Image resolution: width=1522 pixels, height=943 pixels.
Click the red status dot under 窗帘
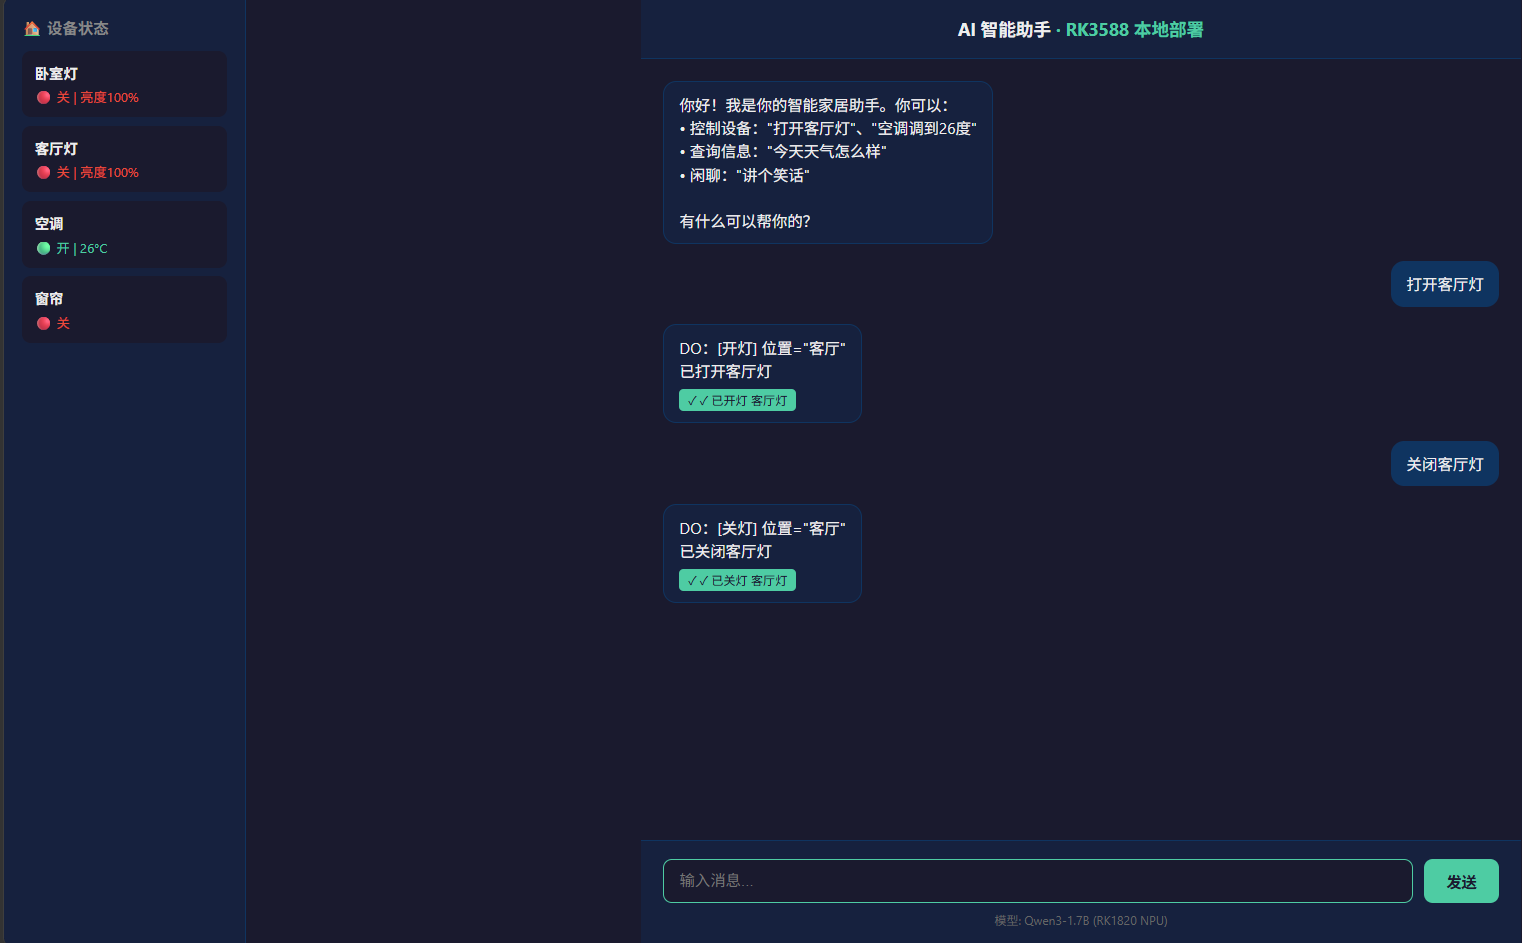click(x=44, y=324)
